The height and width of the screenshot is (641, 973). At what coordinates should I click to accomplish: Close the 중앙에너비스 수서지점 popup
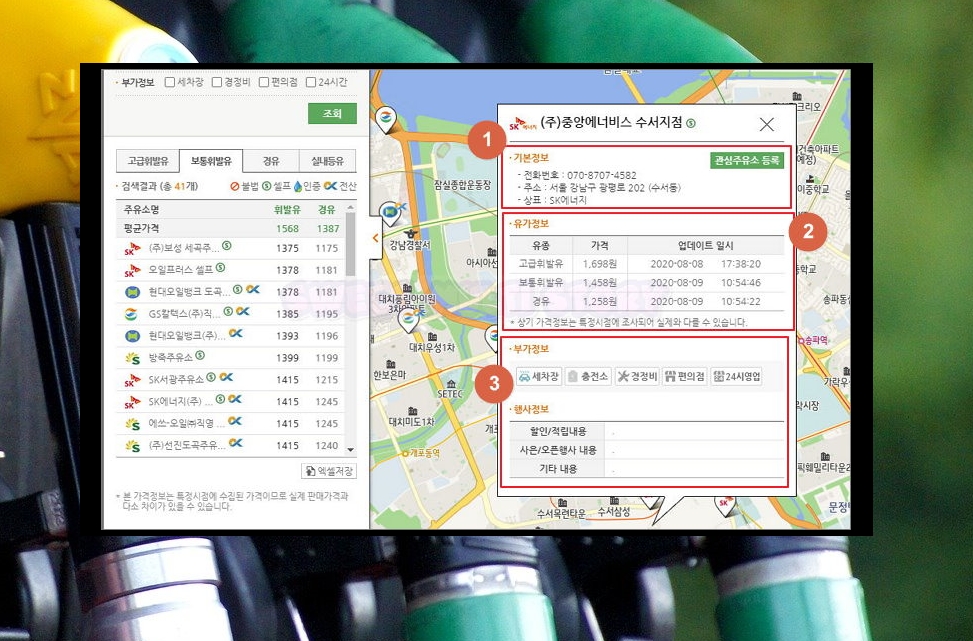click(766, 124)
